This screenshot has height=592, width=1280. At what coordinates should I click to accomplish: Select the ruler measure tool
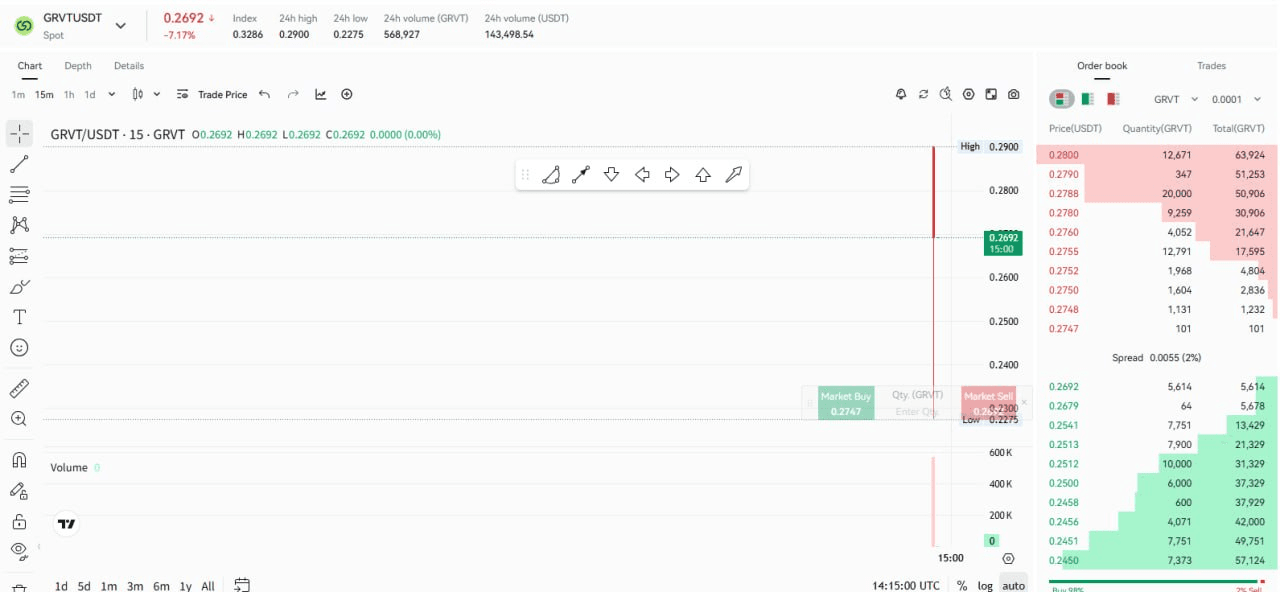pos(19,388)
